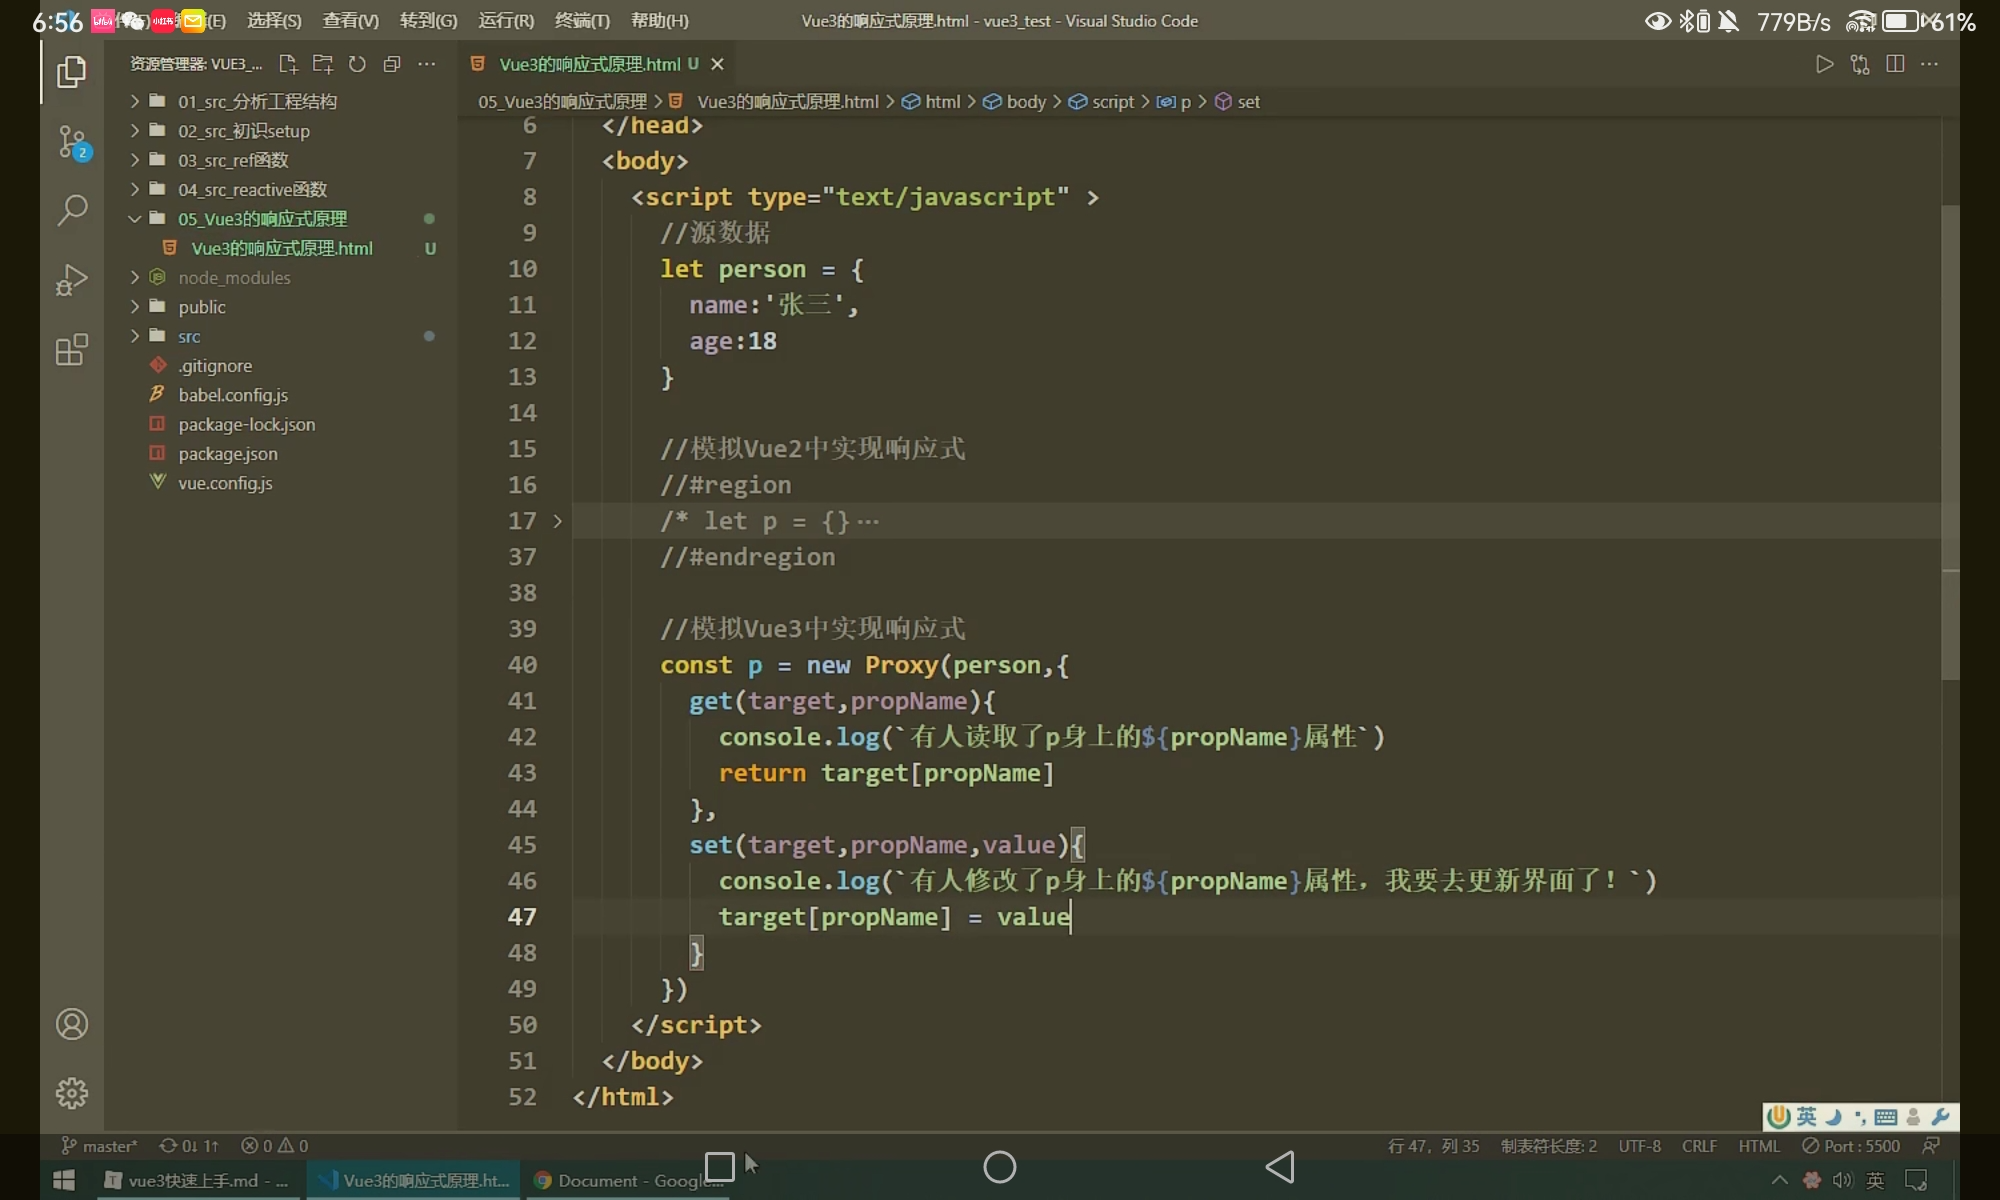Open the Extensions view

tap(72, 350)
